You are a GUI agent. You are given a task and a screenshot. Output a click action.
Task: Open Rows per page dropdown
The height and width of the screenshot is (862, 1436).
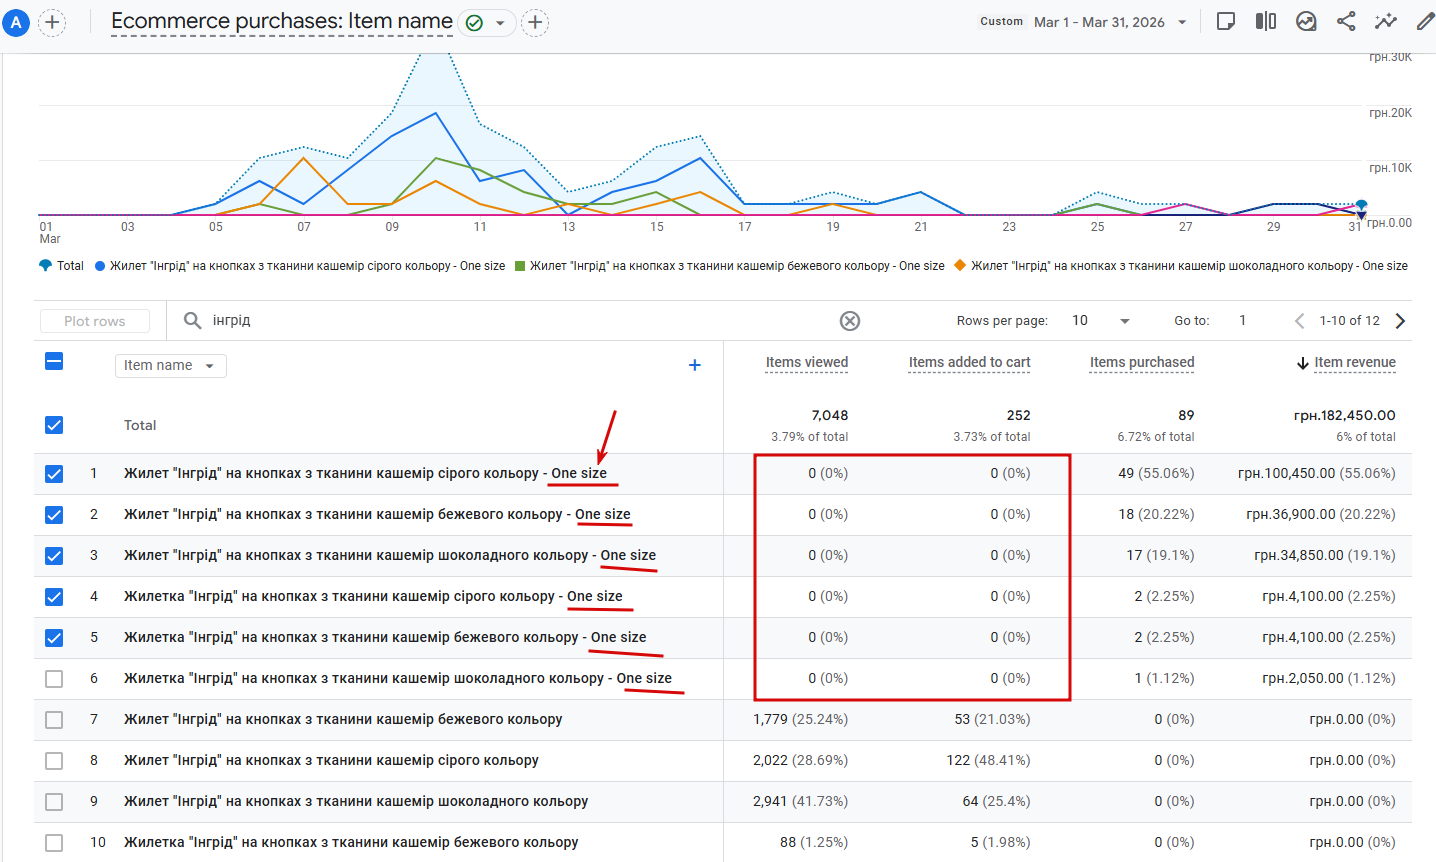tap(1100, 321)
